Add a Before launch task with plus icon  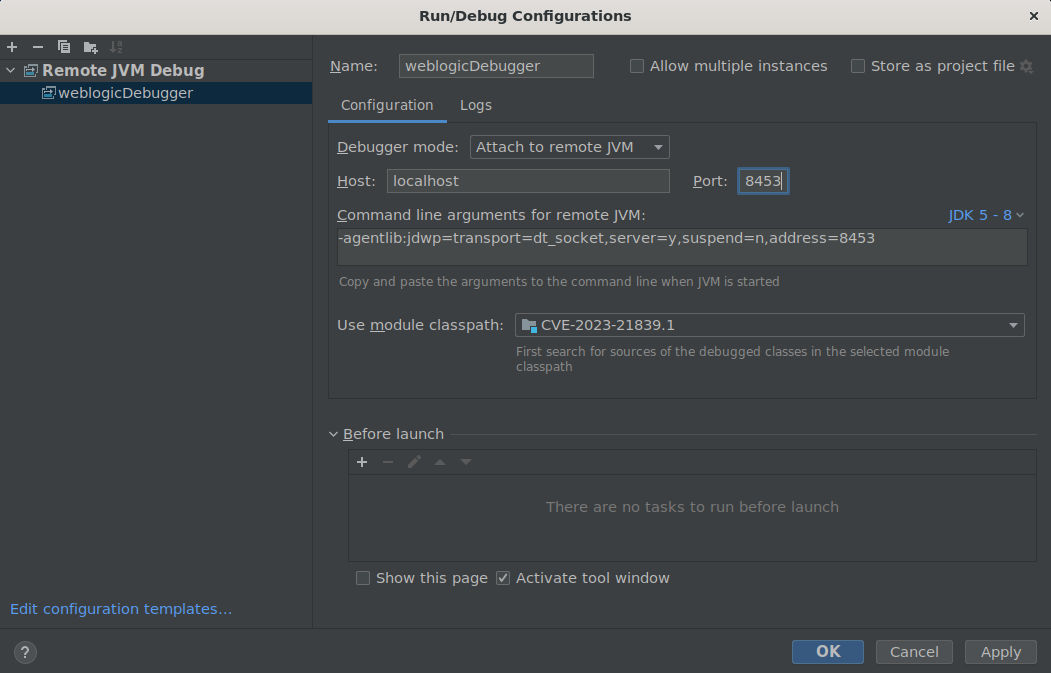(x=362, y=462)
